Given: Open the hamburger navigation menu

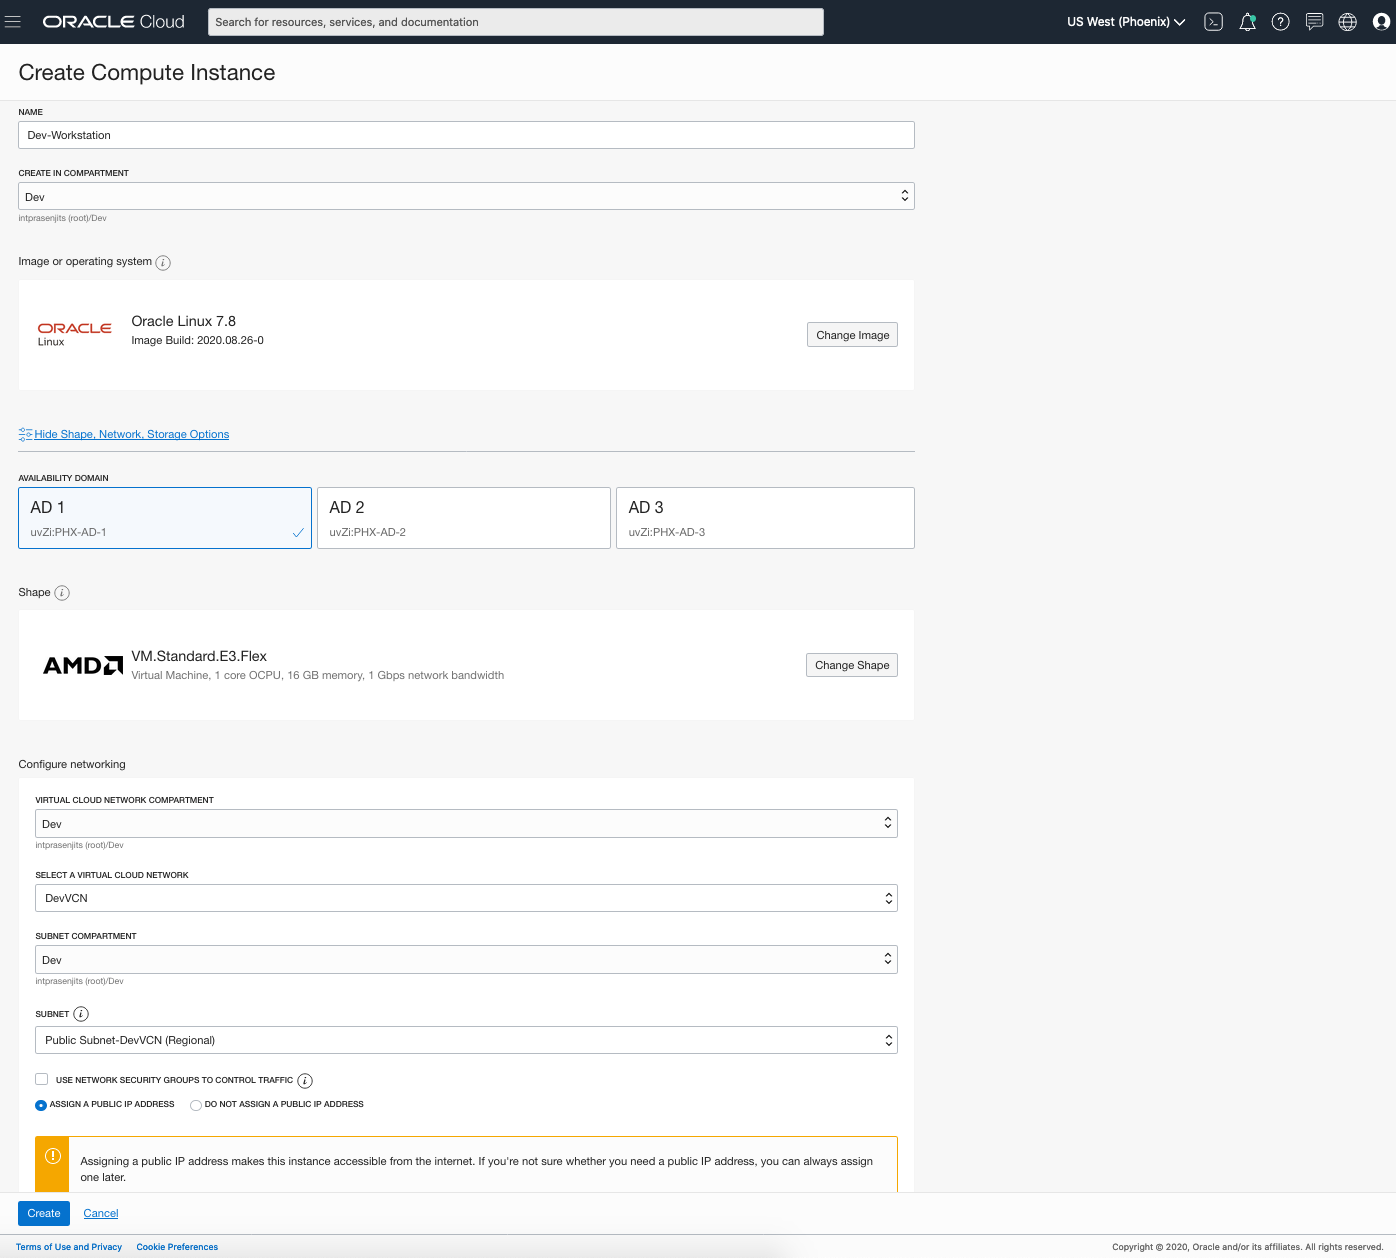Looking at the screenshot, I should click(x=13, y=22).
